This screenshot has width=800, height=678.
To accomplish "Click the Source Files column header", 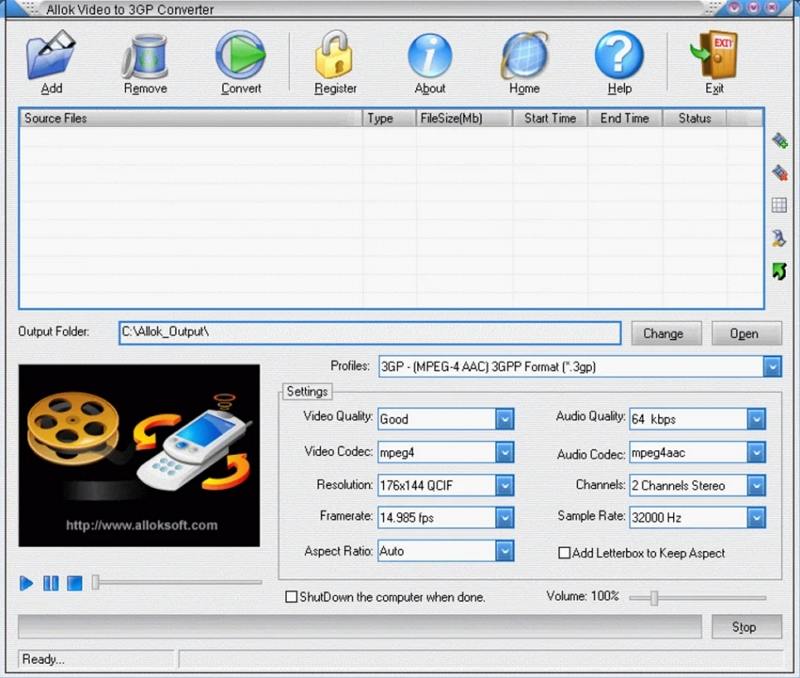I will 190,118.
